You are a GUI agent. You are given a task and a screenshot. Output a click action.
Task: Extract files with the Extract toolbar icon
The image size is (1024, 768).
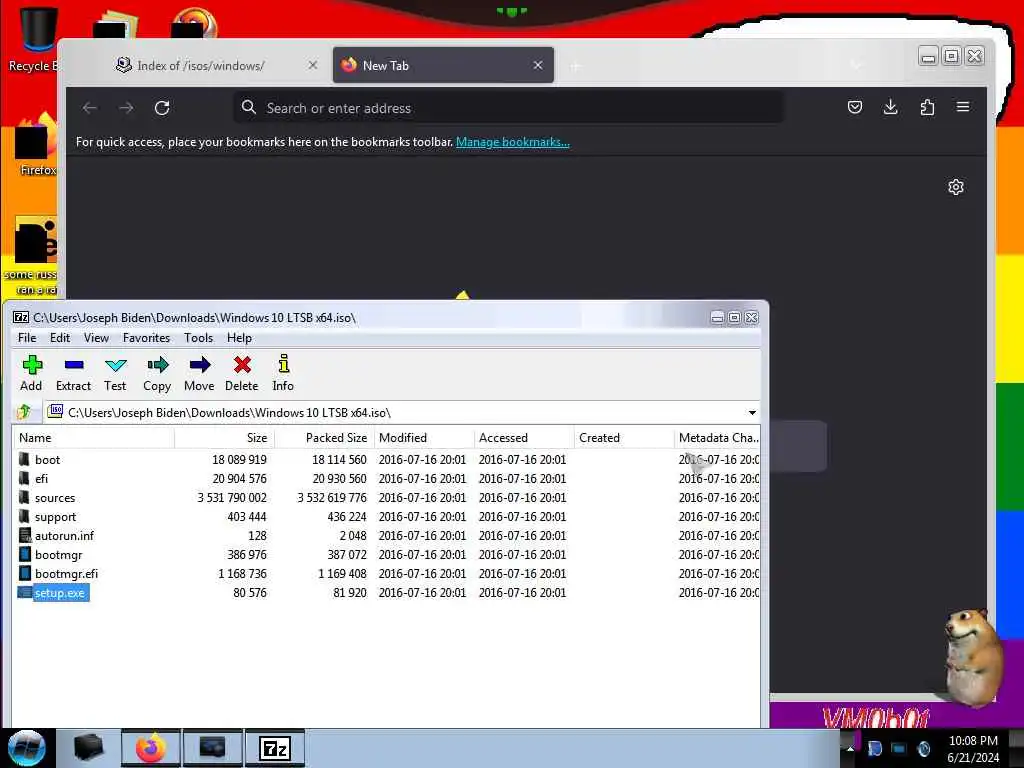click(x=73, y=373)
